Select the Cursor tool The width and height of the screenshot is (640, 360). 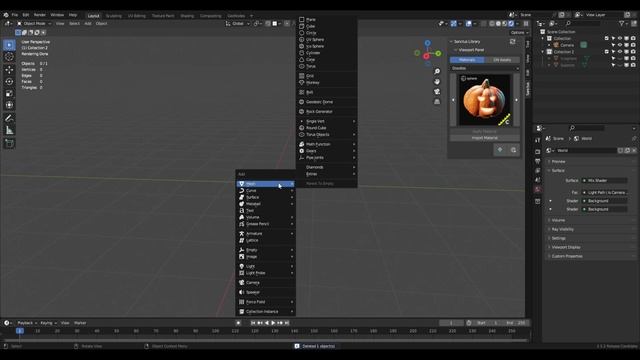[9, 57]
